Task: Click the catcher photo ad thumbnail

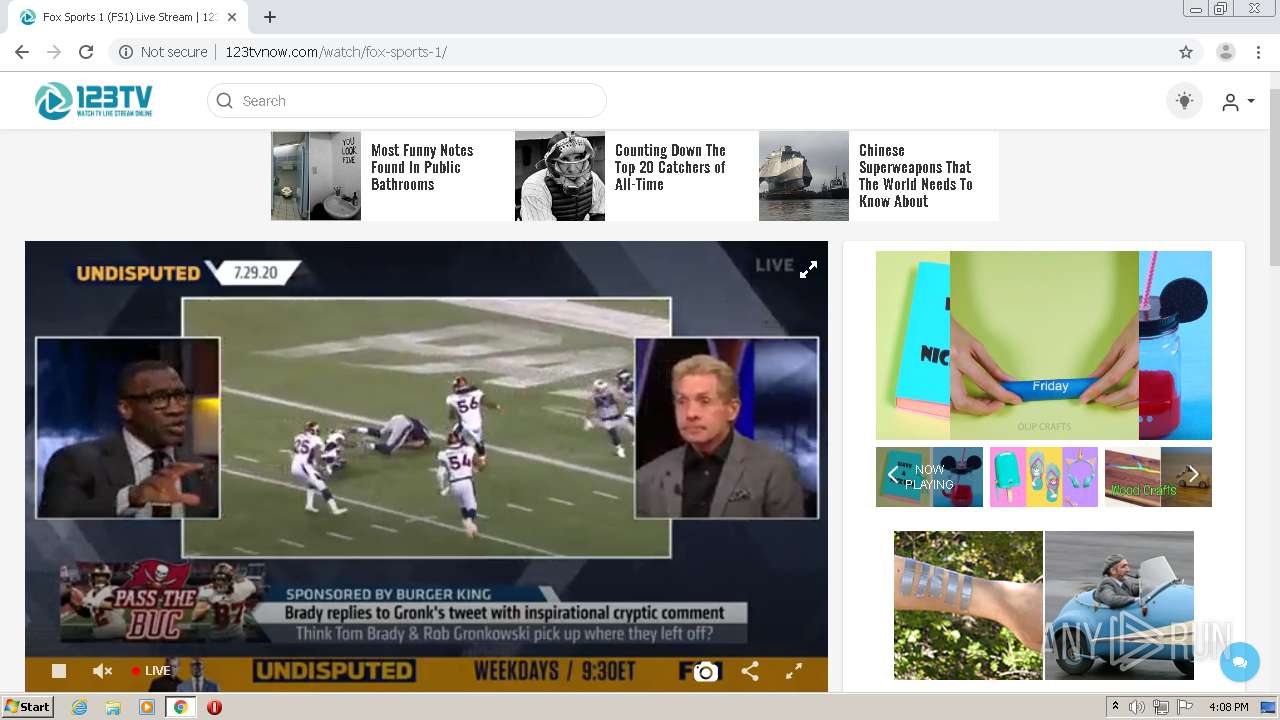Action: point(560,176)
